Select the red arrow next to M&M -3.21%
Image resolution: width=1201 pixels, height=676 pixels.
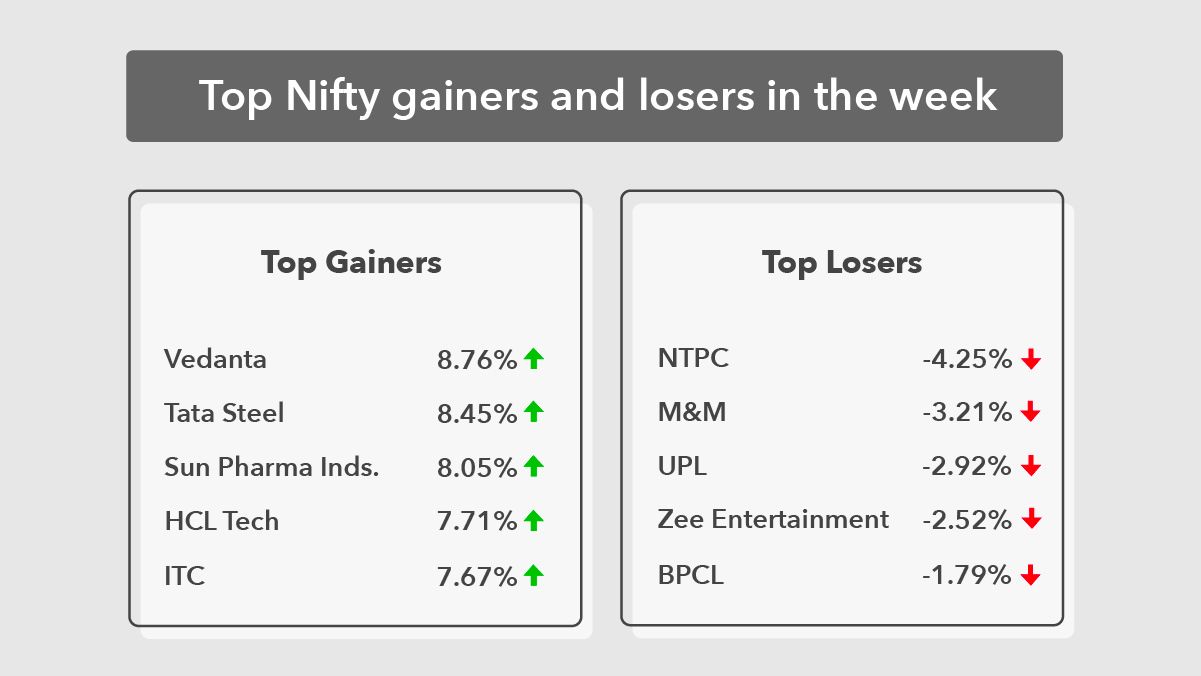point(1031,412)
